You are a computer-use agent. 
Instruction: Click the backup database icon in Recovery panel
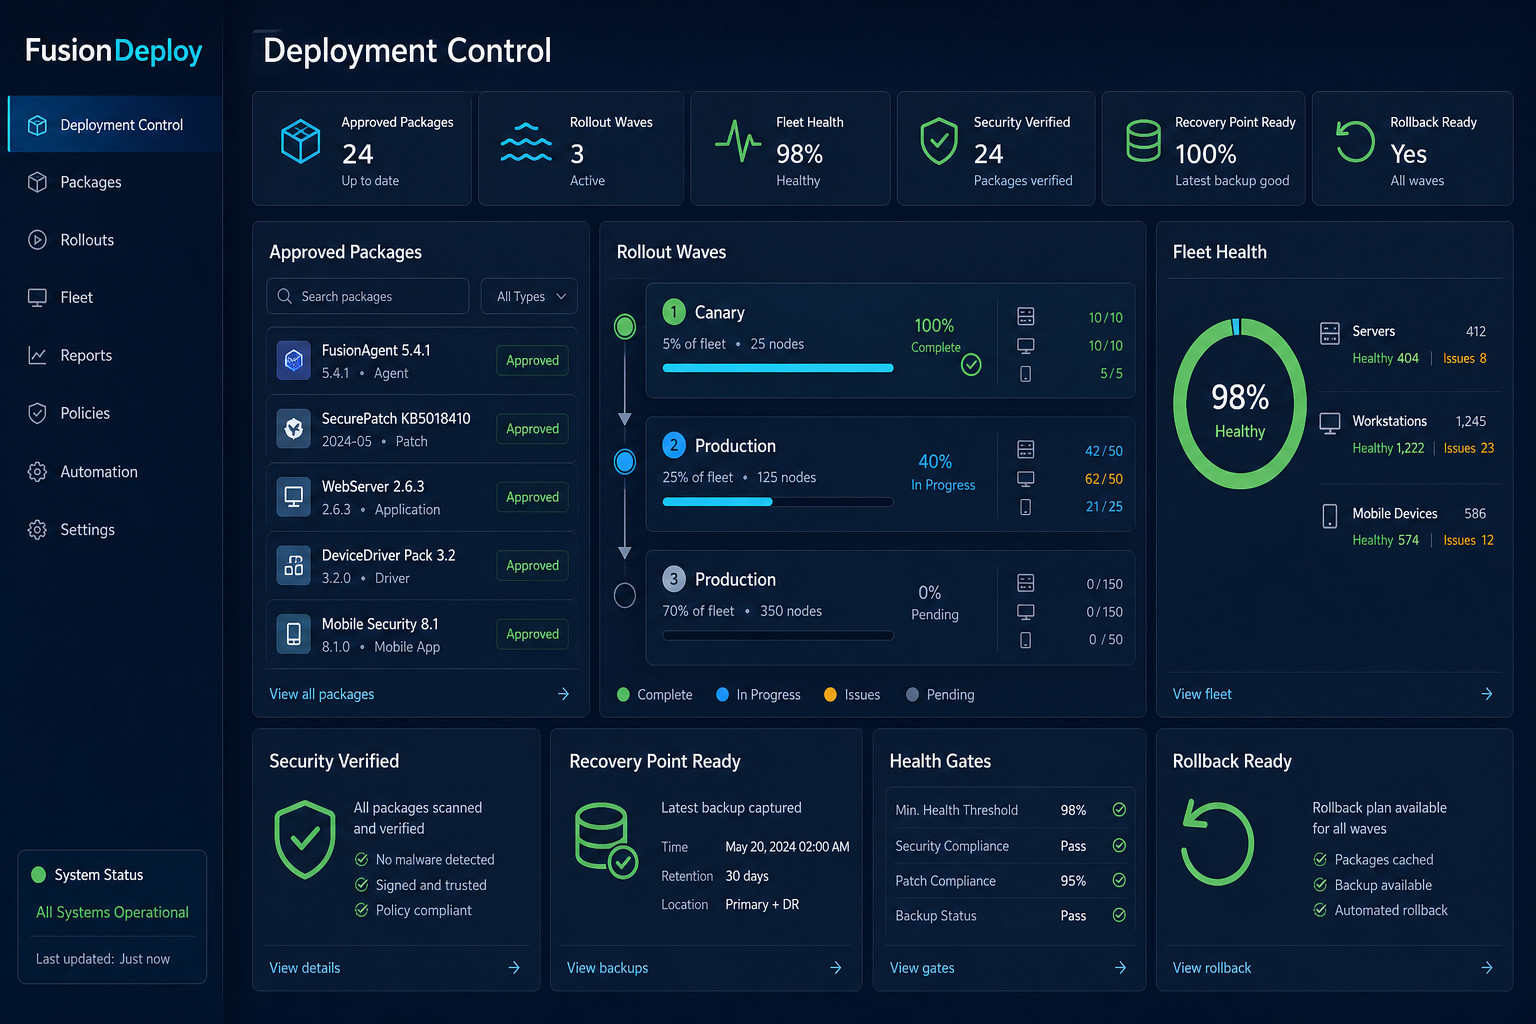click(606, 840)
